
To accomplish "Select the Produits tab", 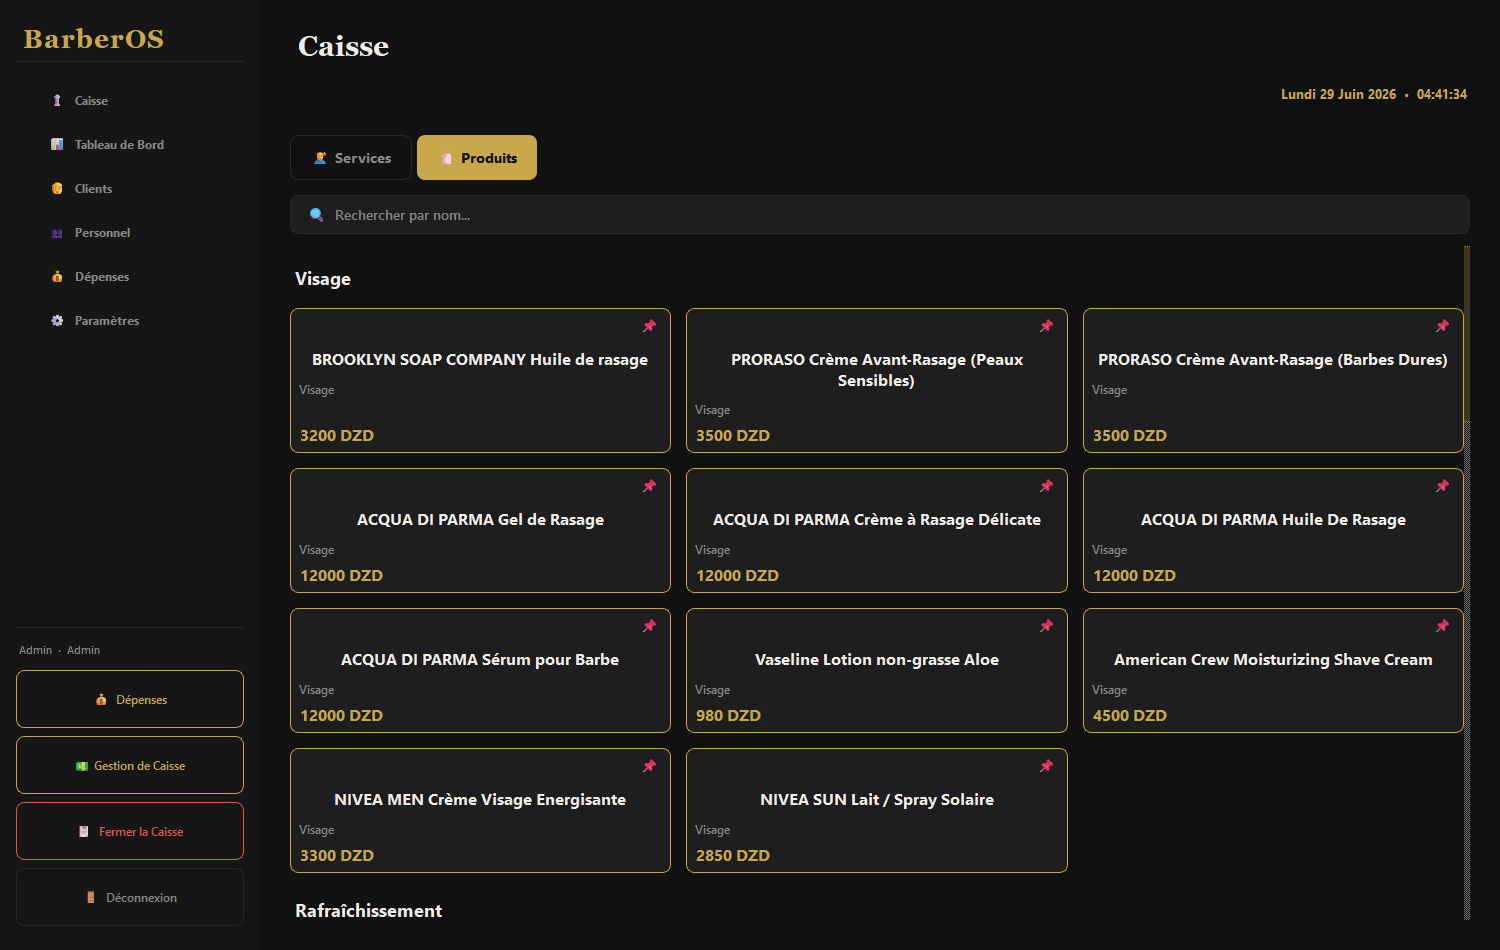I will point(477,158).
